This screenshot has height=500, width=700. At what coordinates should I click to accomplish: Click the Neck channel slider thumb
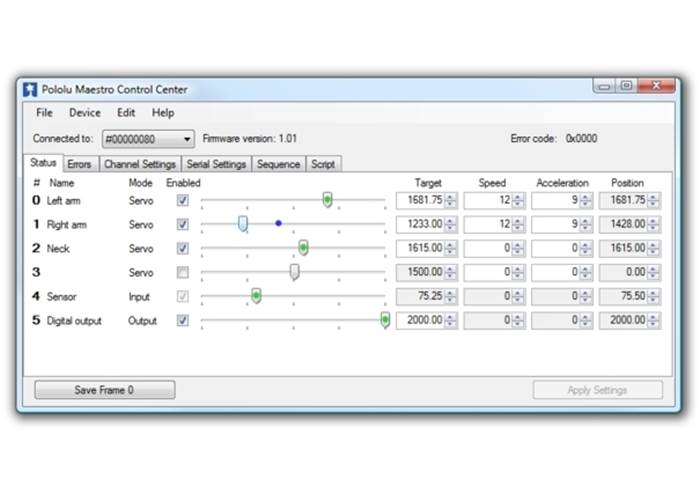[x=303, y=248]
